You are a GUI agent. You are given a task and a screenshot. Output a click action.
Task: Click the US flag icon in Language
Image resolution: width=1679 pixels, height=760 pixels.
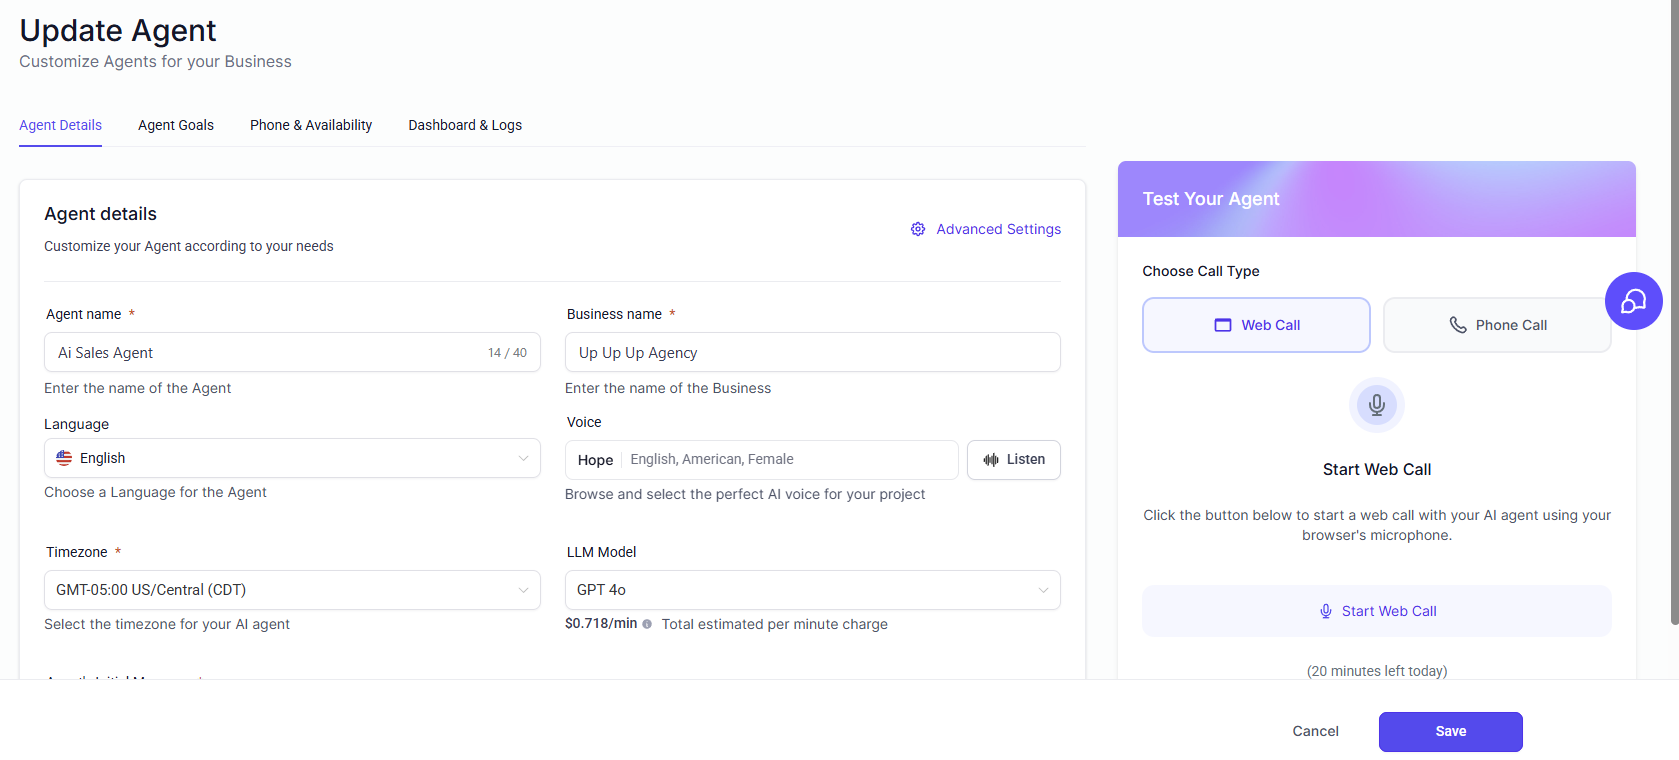tap(64, 458)
